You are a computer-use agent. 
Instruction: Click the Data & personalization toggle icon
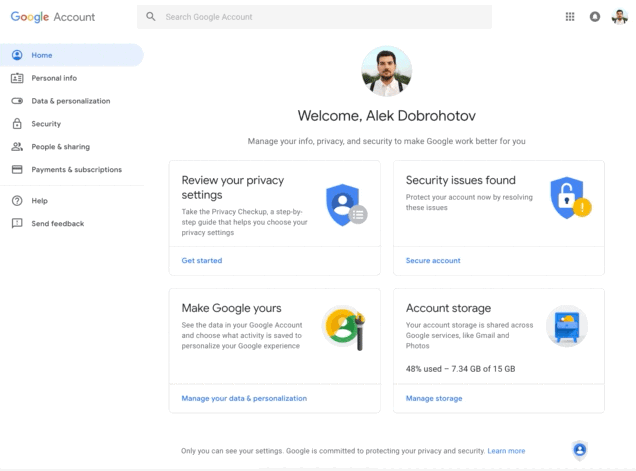tap(17, 101)
